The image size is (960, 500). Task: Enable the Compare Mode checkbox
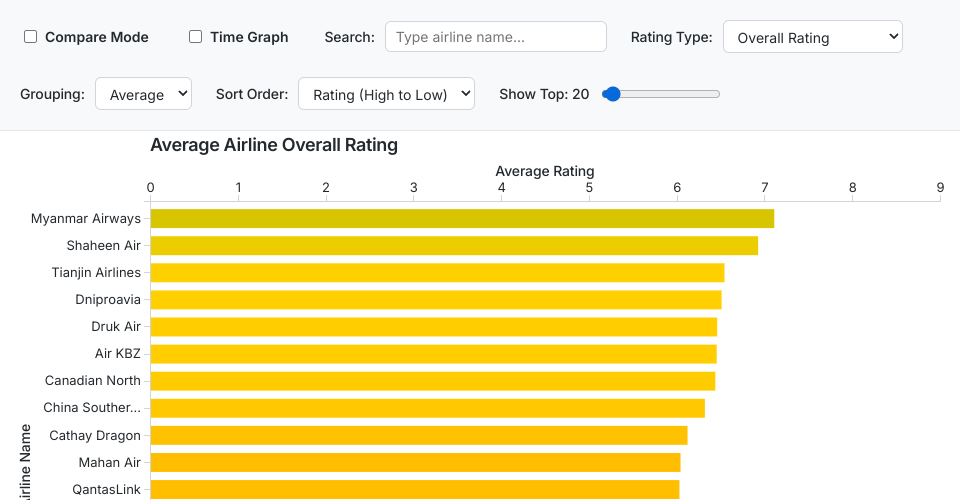tap(31, 37)
